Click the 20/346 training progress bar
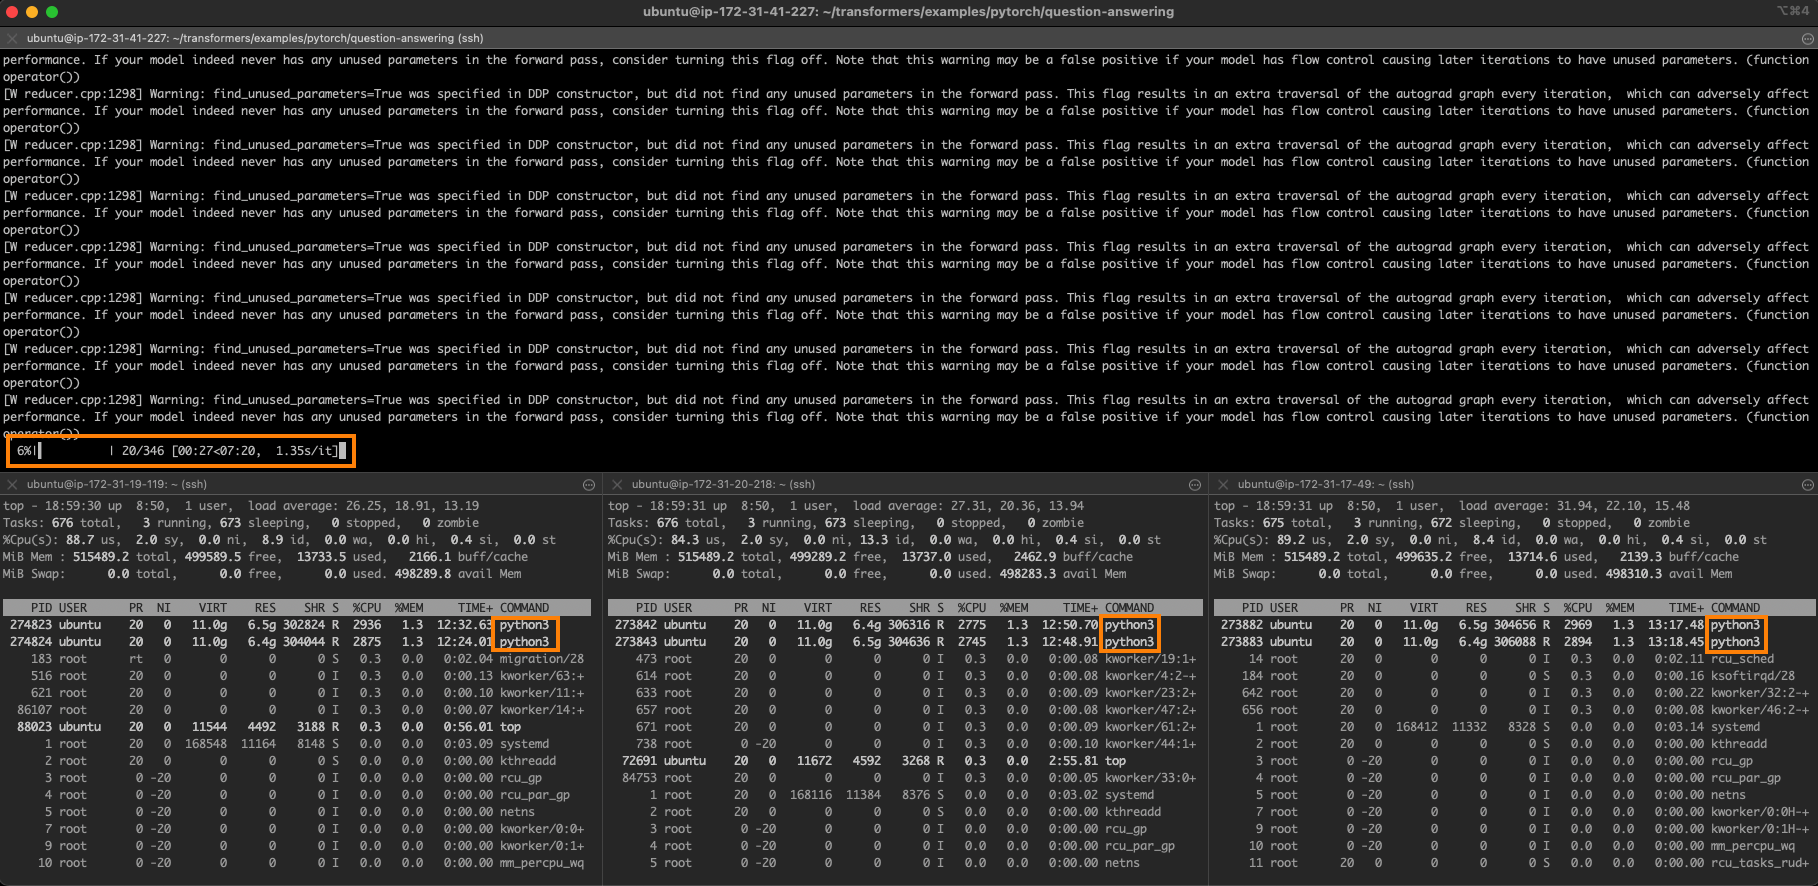The width and height of the screenshot is (1818, 886). (180, 451)
